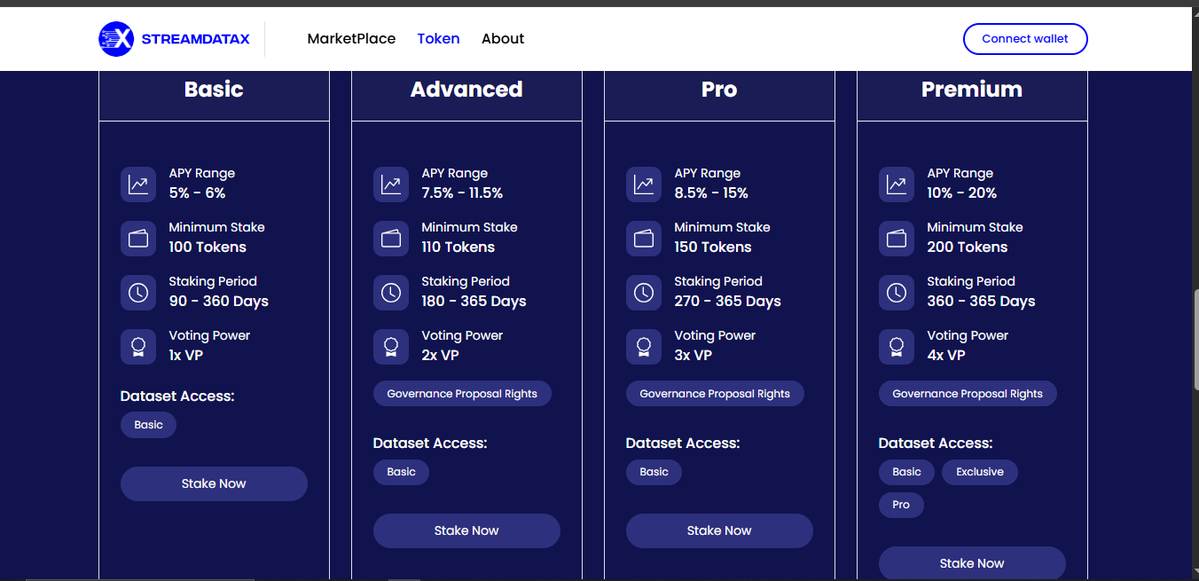Click the Advanced plan Staking Period clock icon
Image resolution: width=1199 pixels, height=581 pixels.
coord(391,293)
